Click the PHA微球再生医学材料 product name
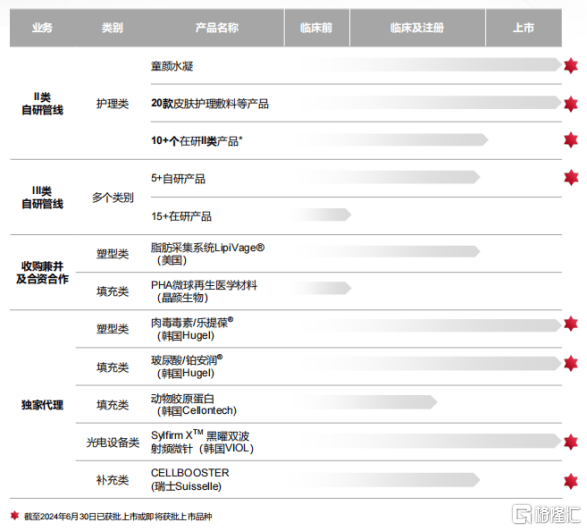Image resolution: width=587 pixels, height=531 pixels. 204,291
